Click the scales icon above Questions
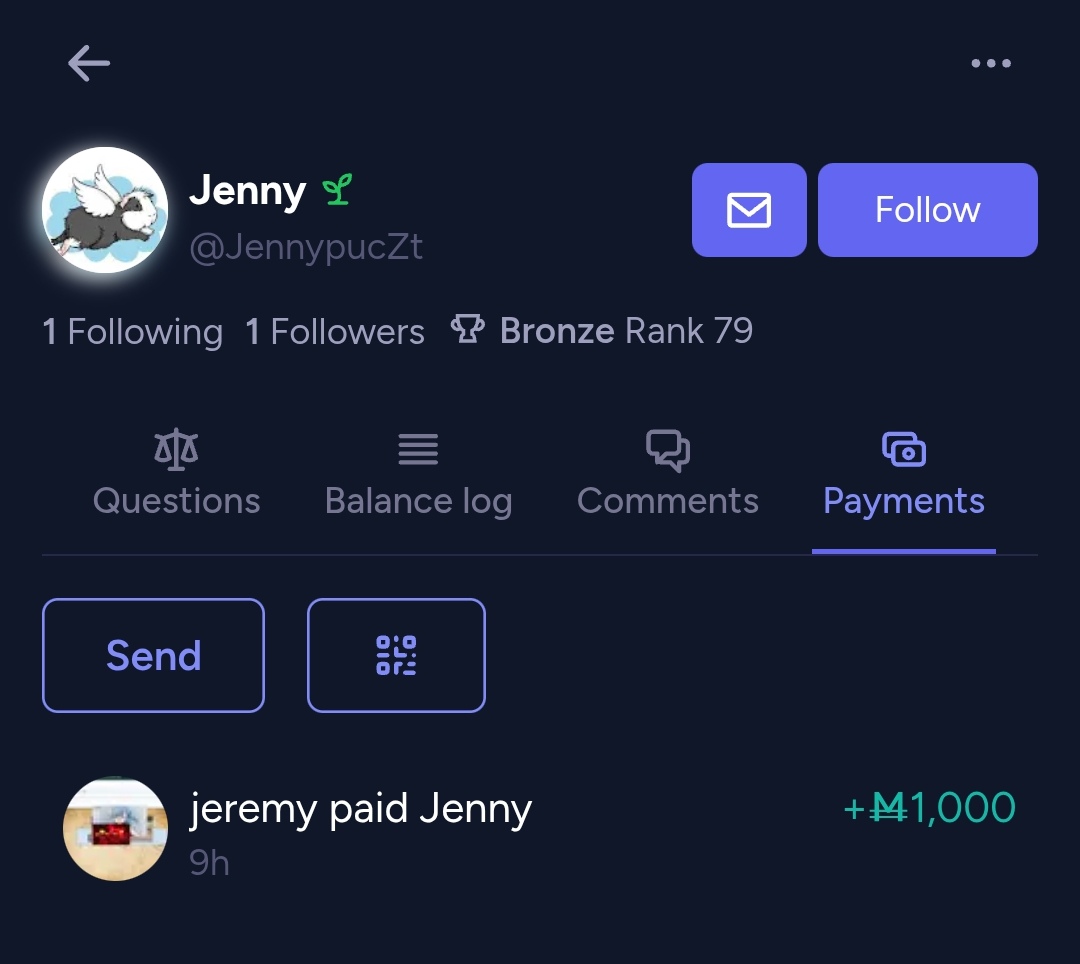Screen dimensions: 1080x964 coord(176,449)
